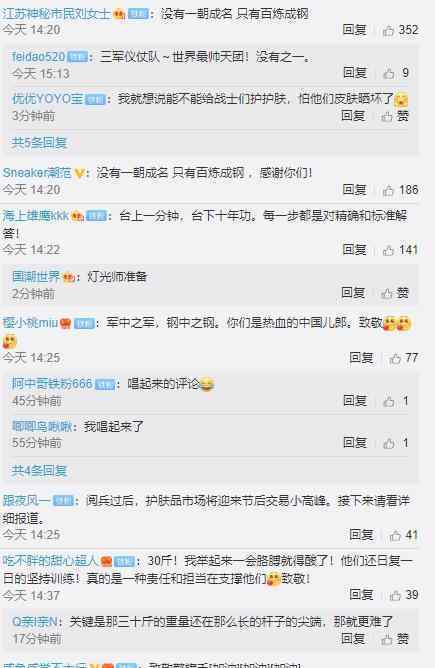The width and height of the screenshot is (435, 668).
Task: Open 江苏神秘市民刘女士's profile
Action: tap(56, 14)
